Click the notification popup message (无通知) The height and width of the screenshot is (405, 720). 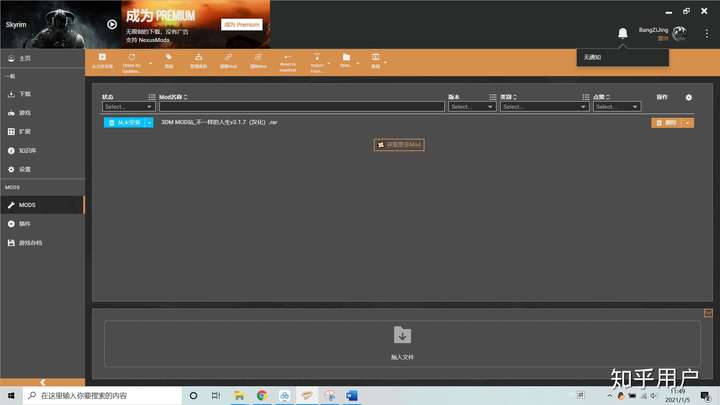pyautogui.click(x=622, y=57)
